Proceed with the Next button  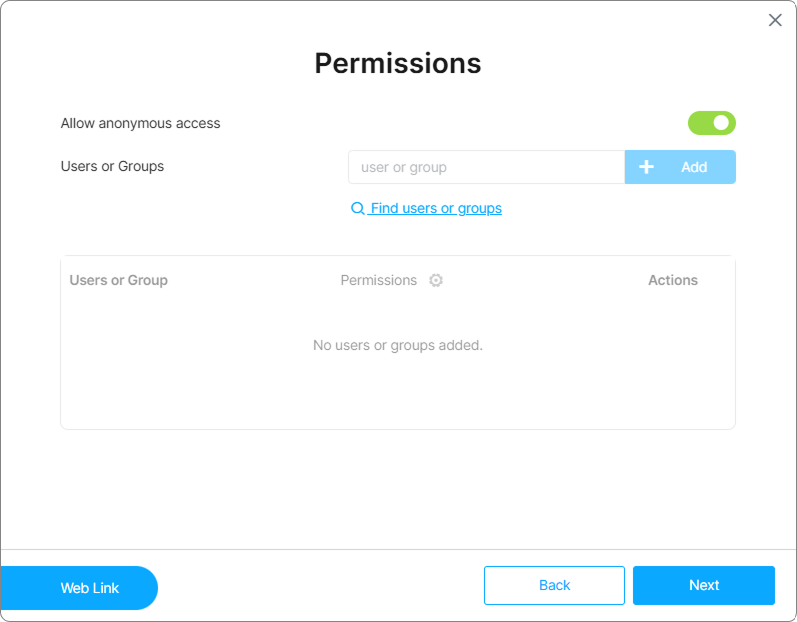tap(703, 585)
